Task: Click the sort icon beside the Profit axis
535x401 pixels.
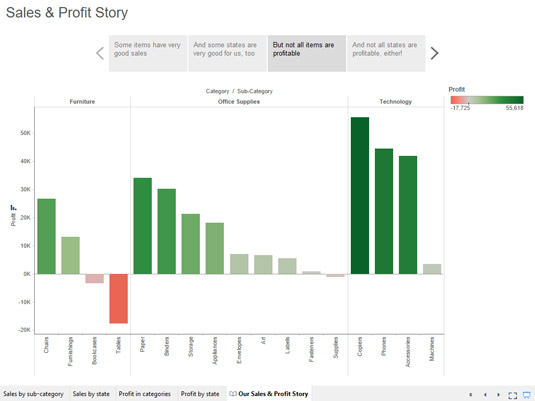Action: click(x=13, y=207)
